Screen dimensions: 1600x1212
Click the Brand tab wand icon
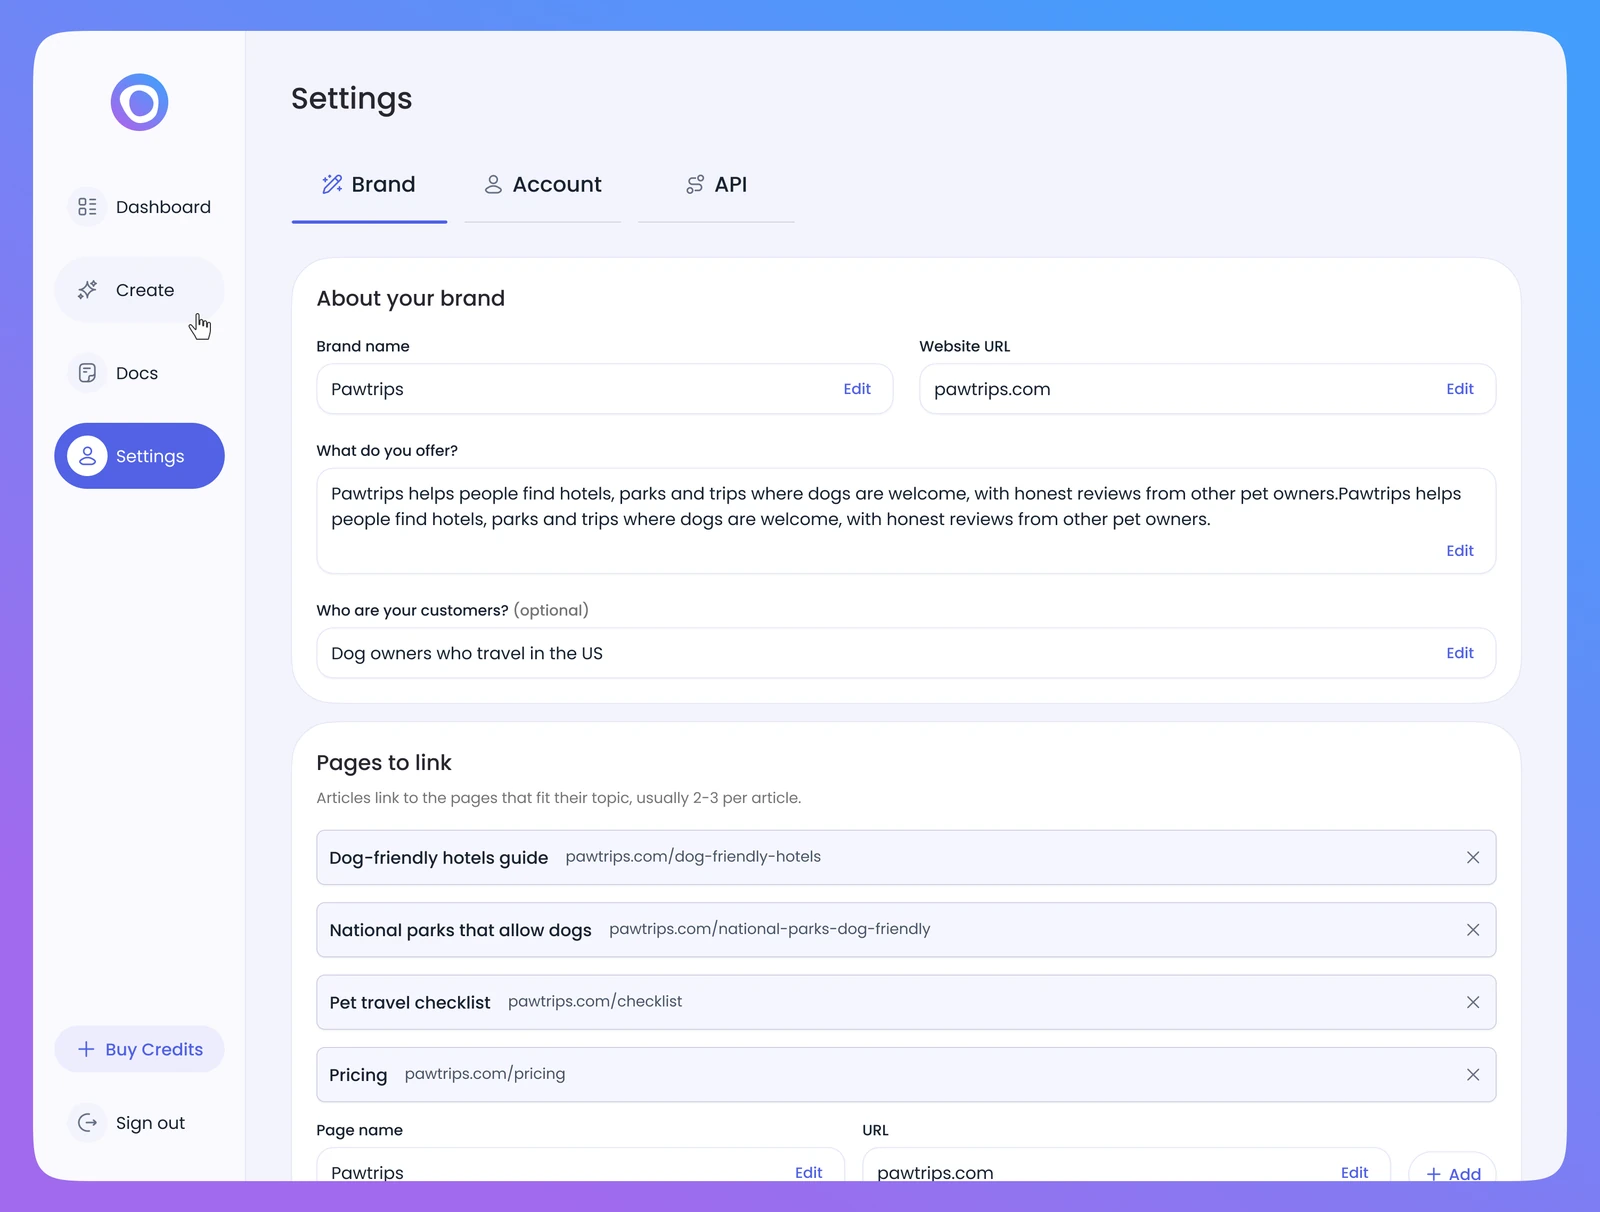332,184
